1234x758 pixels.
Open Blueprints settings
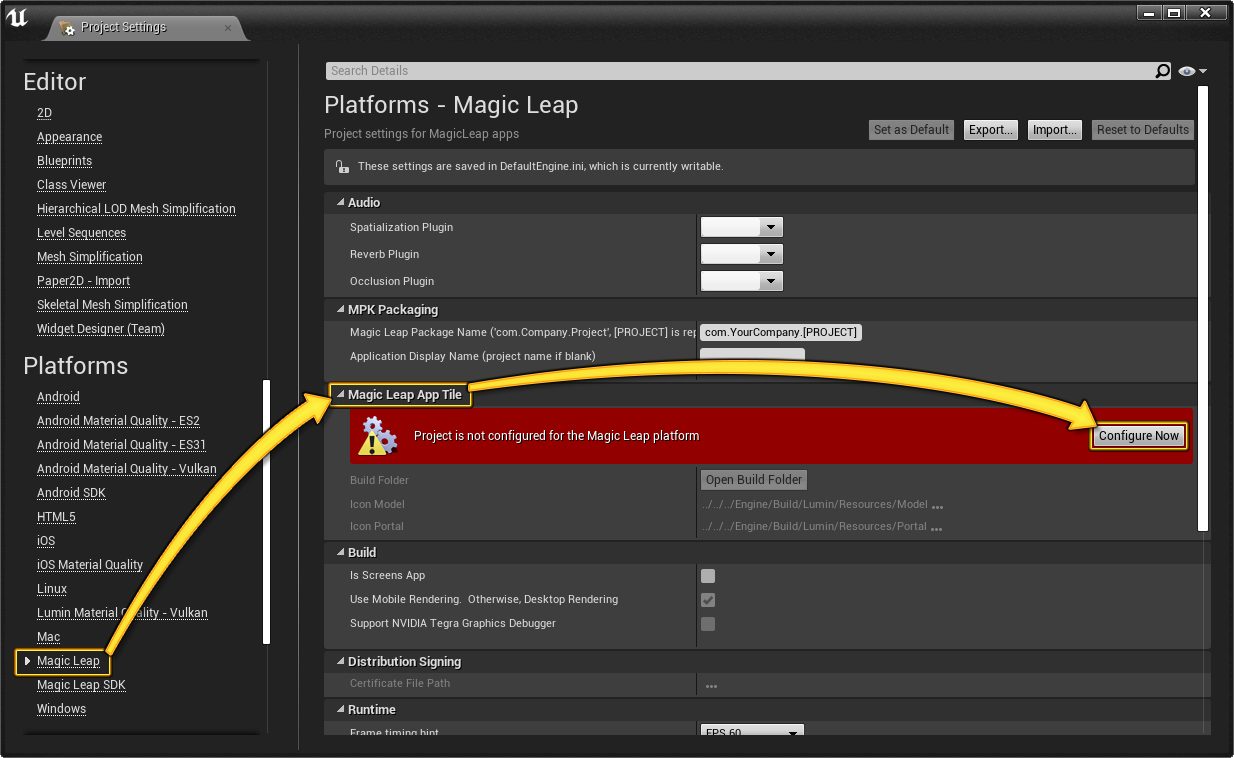(x=64, y=161)
